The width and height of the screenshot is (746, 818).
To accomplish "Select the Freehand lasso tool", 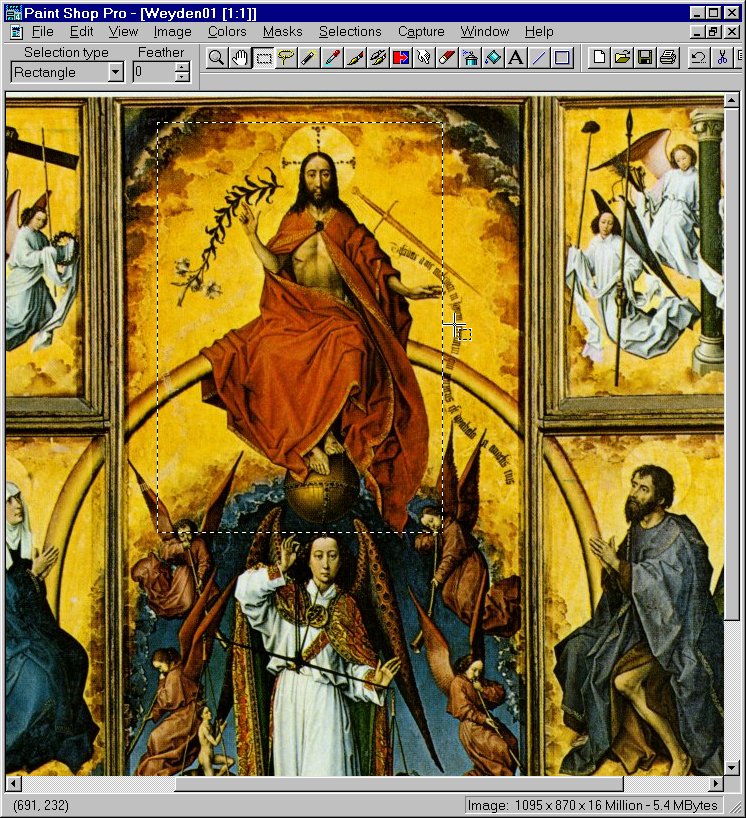I will [286, 58].
